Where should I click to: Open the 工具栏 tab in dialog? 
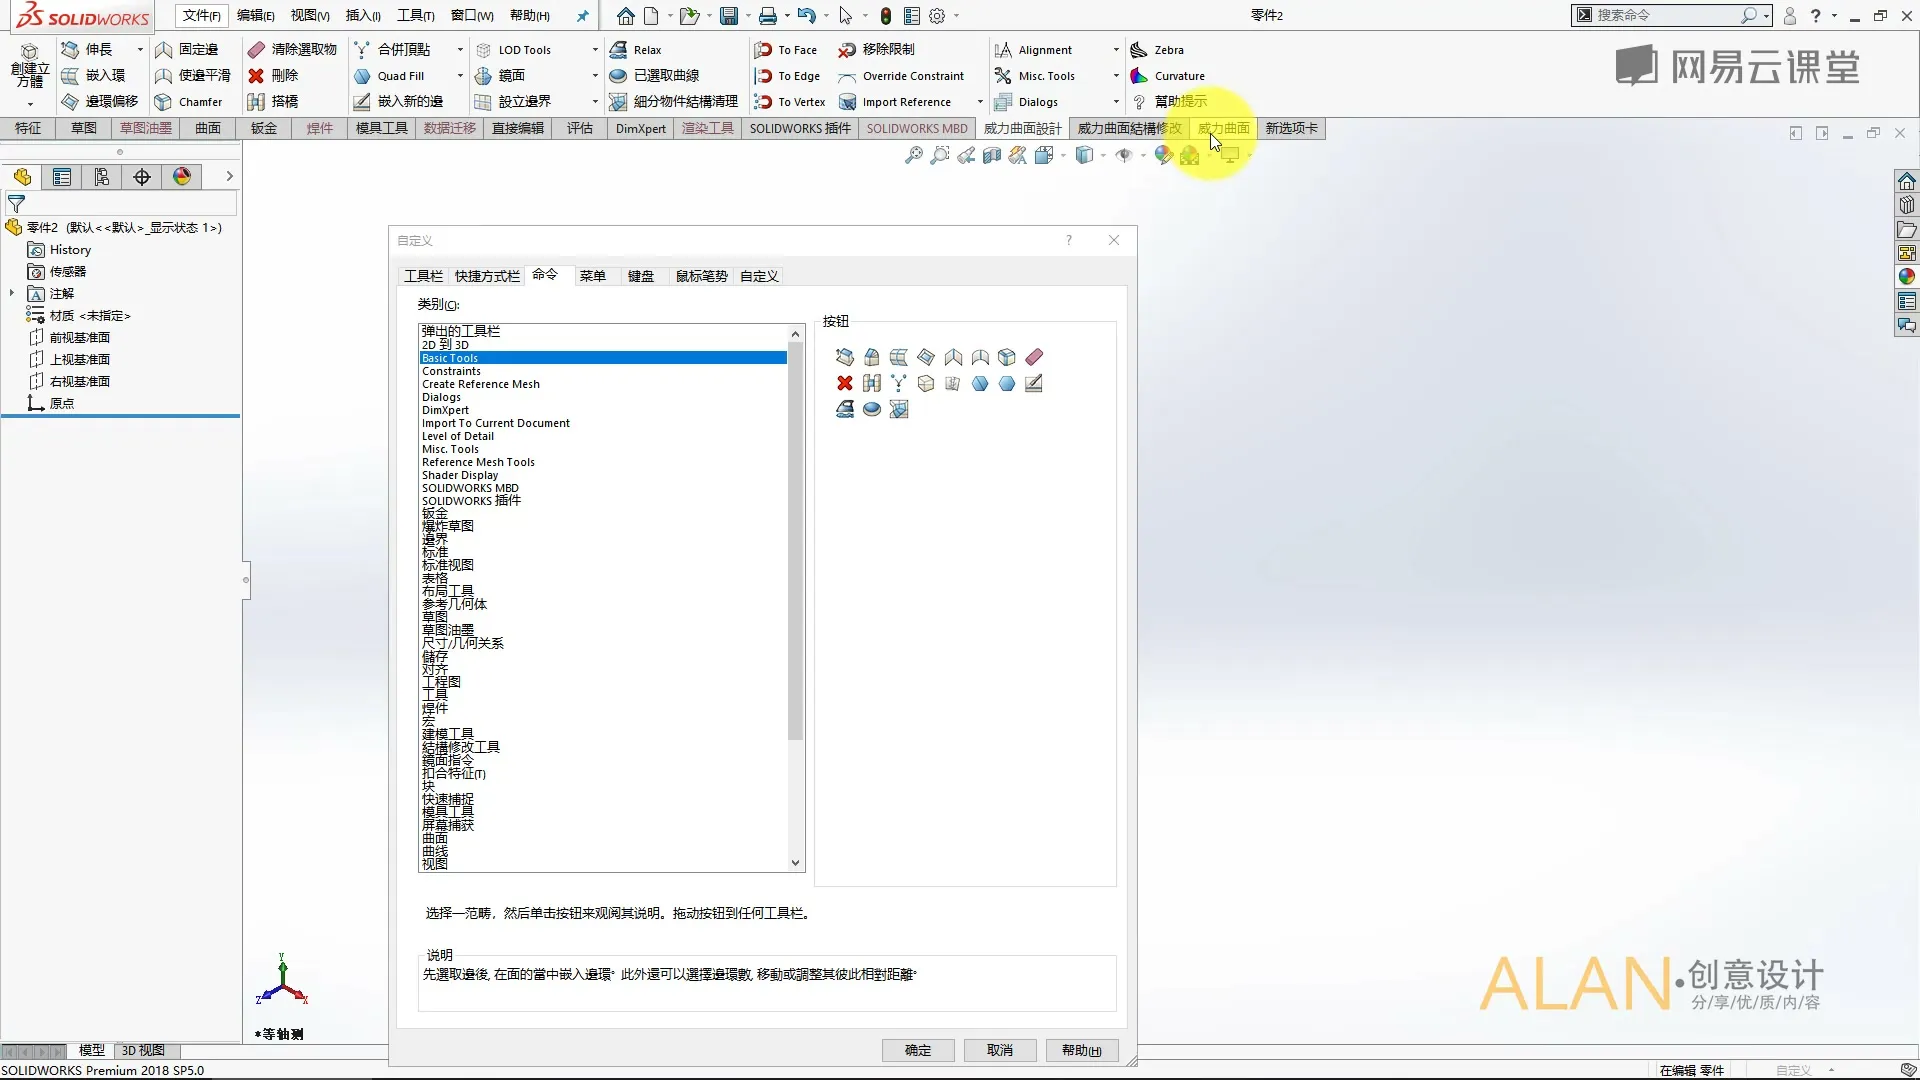pos(423,276)
